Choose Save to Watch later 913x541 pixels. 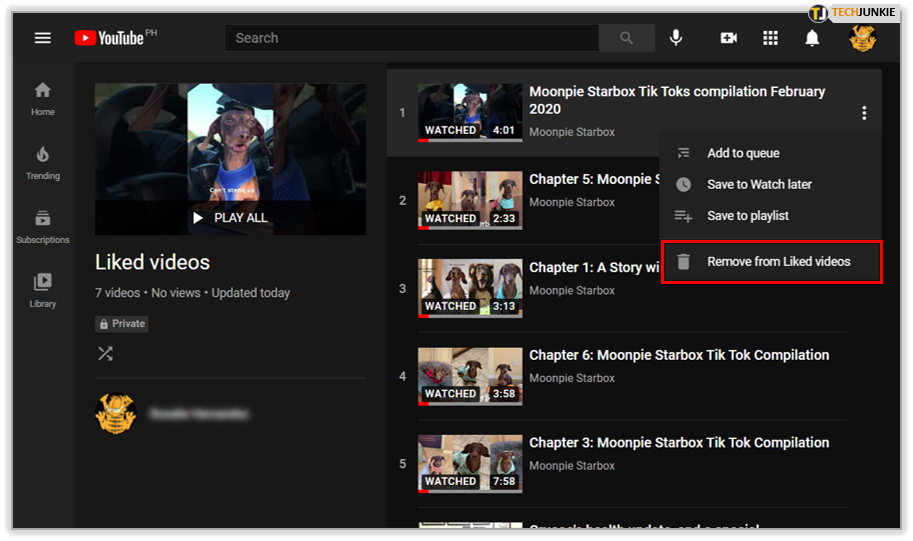[x=770, y=185]
